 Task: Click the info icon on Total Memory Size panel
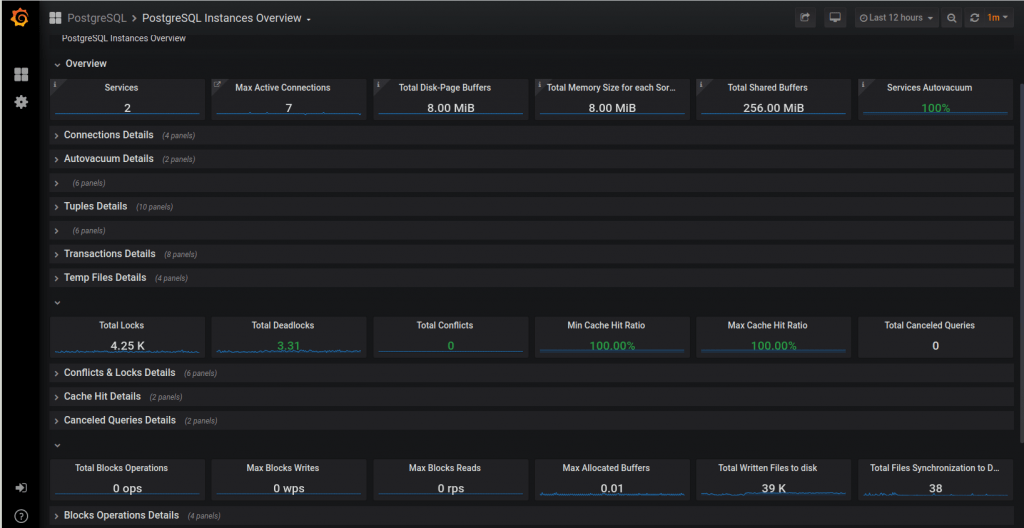(539, 84)
